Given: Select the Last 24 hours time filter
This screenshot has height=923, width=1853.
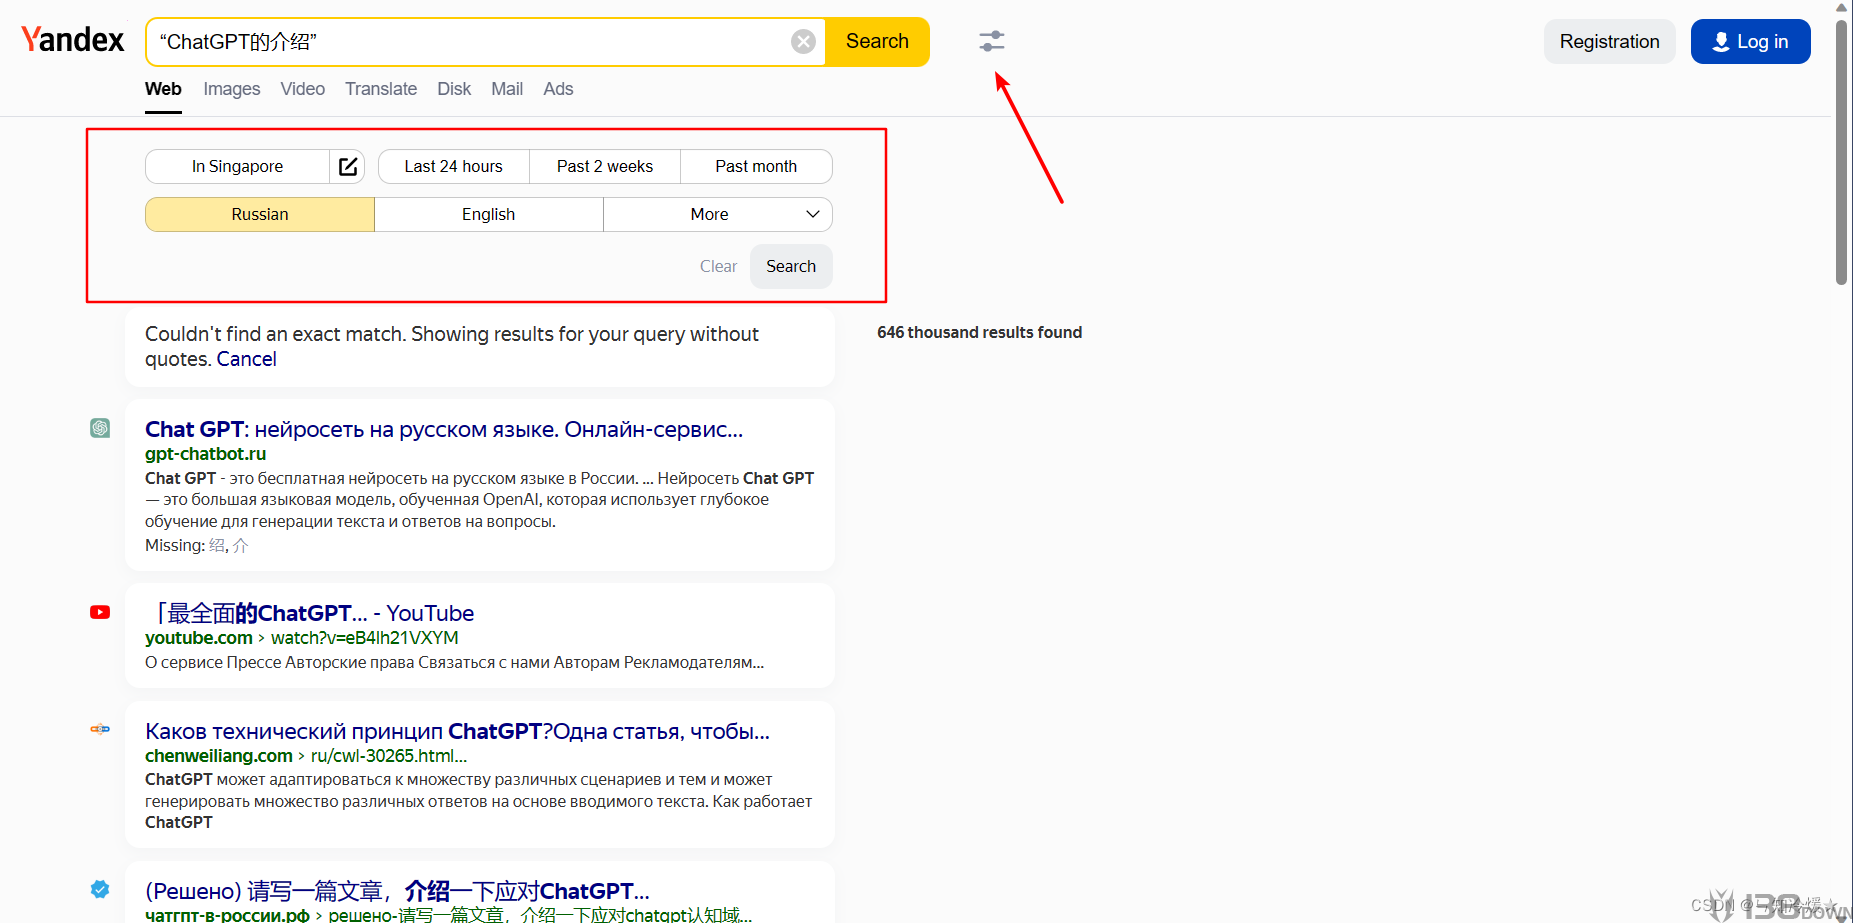Looking at the screenshot, I should [454, 166].
